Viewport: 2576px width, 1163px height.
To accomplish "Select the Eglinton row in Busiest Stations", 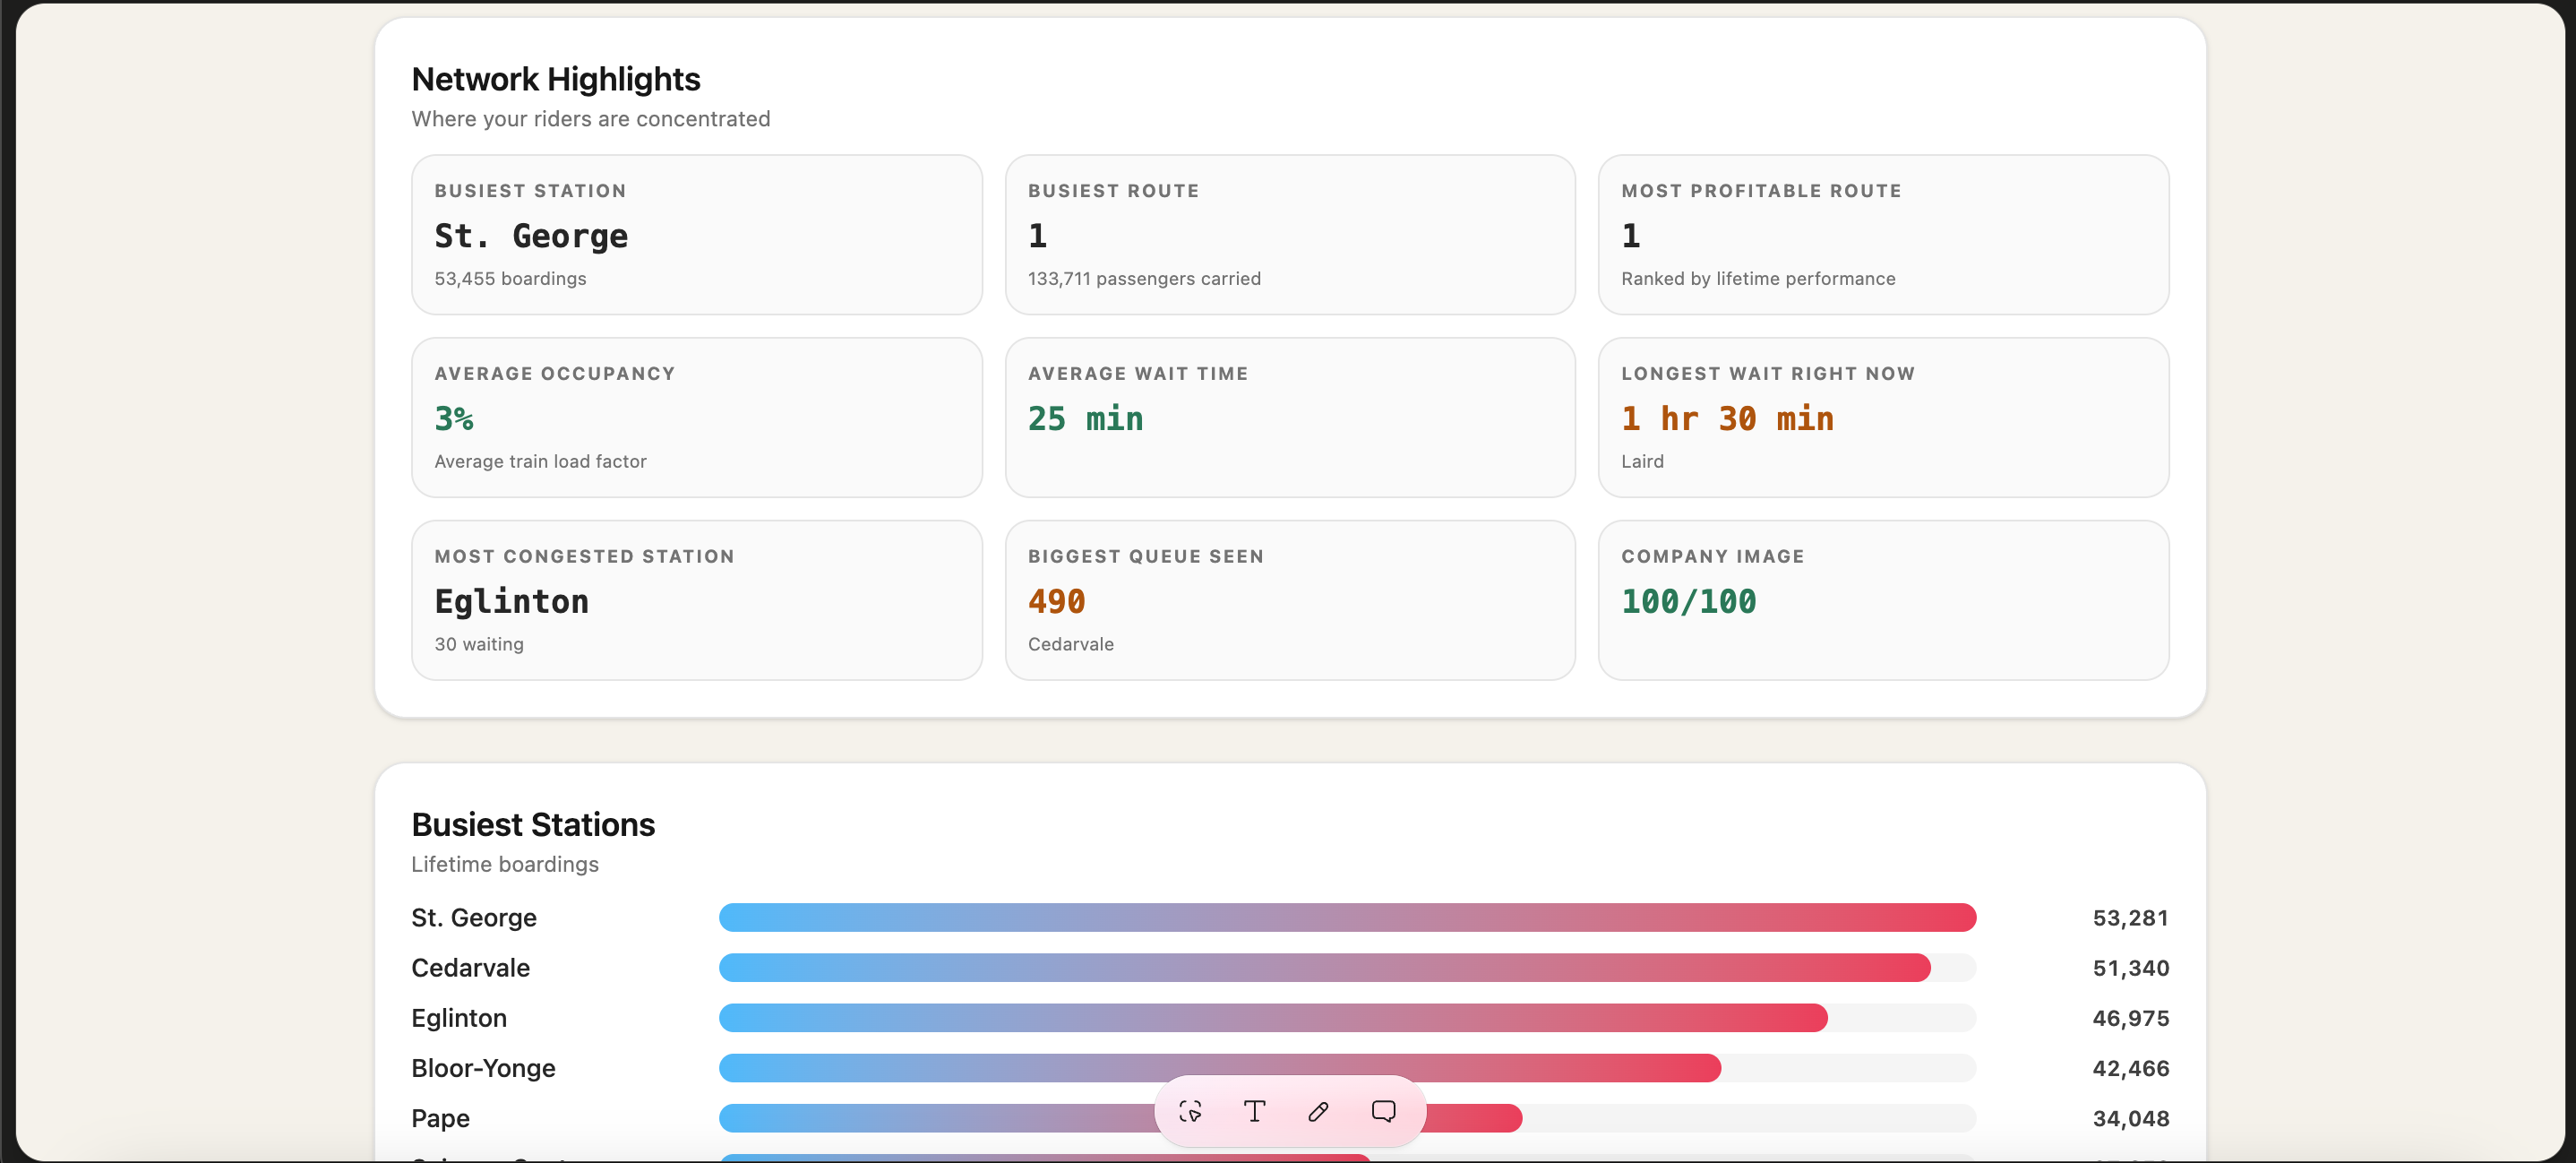I will [x=1290, y=1018].
